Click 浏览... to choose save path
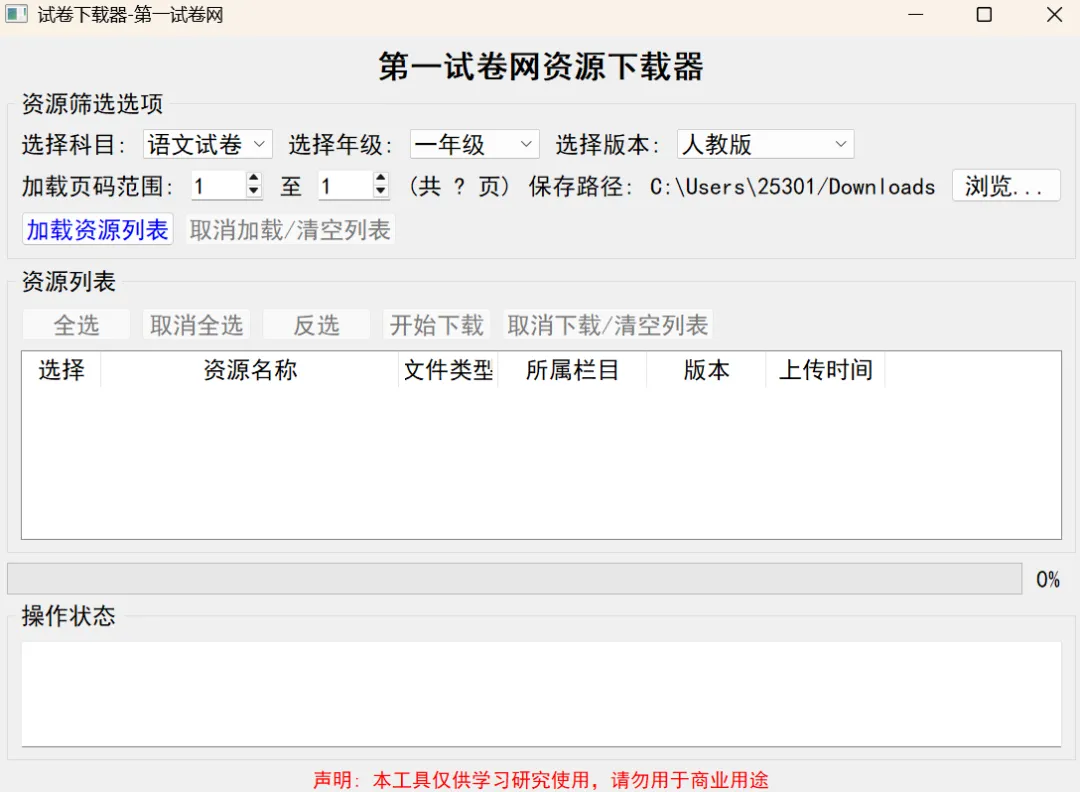The width and height of the screenshot is (1080, 792). tap(1006, 186)
